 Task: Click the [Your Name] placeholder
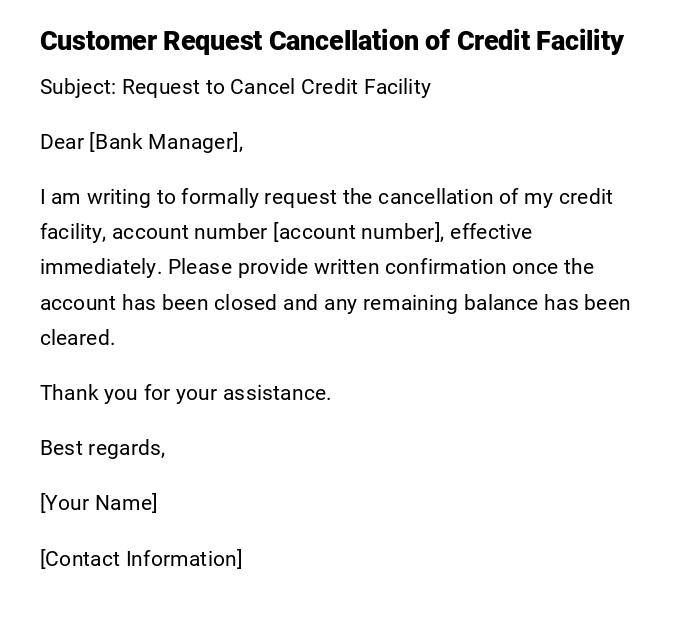(x=98, y=503)
